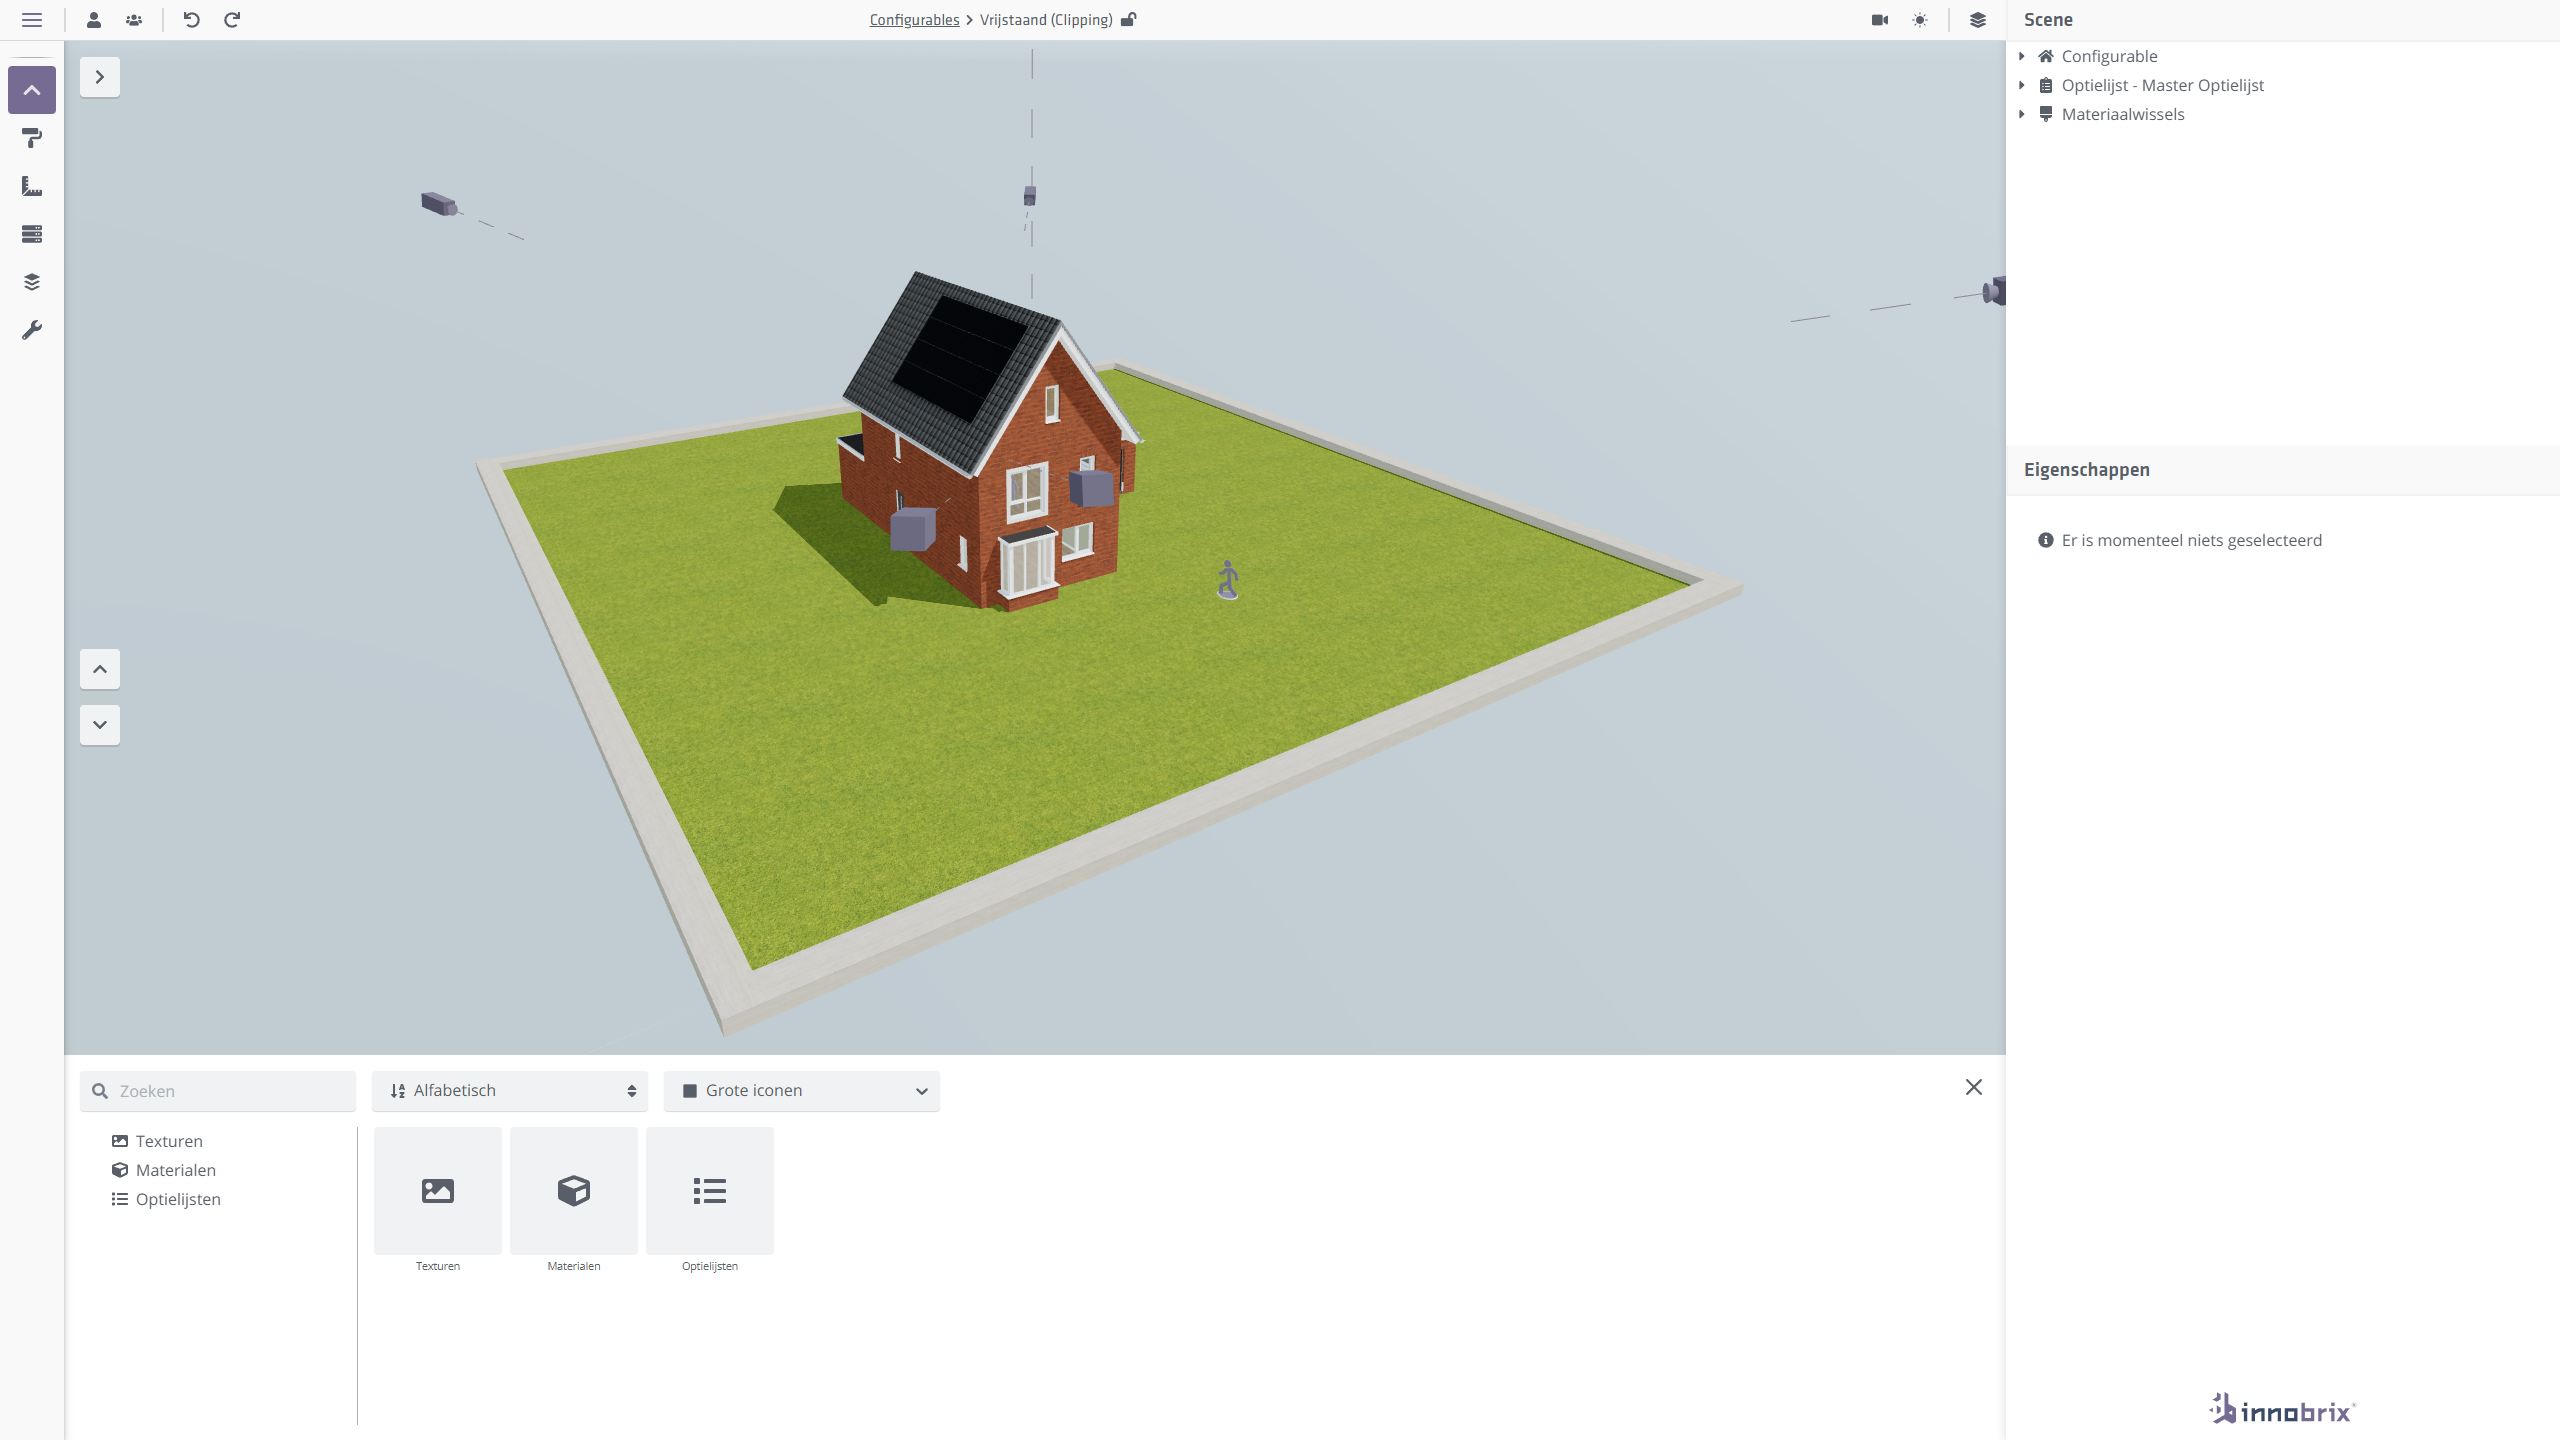Select the ruler measurement tool
This screenshot has width=2560, height=1440.
point(32,186)
